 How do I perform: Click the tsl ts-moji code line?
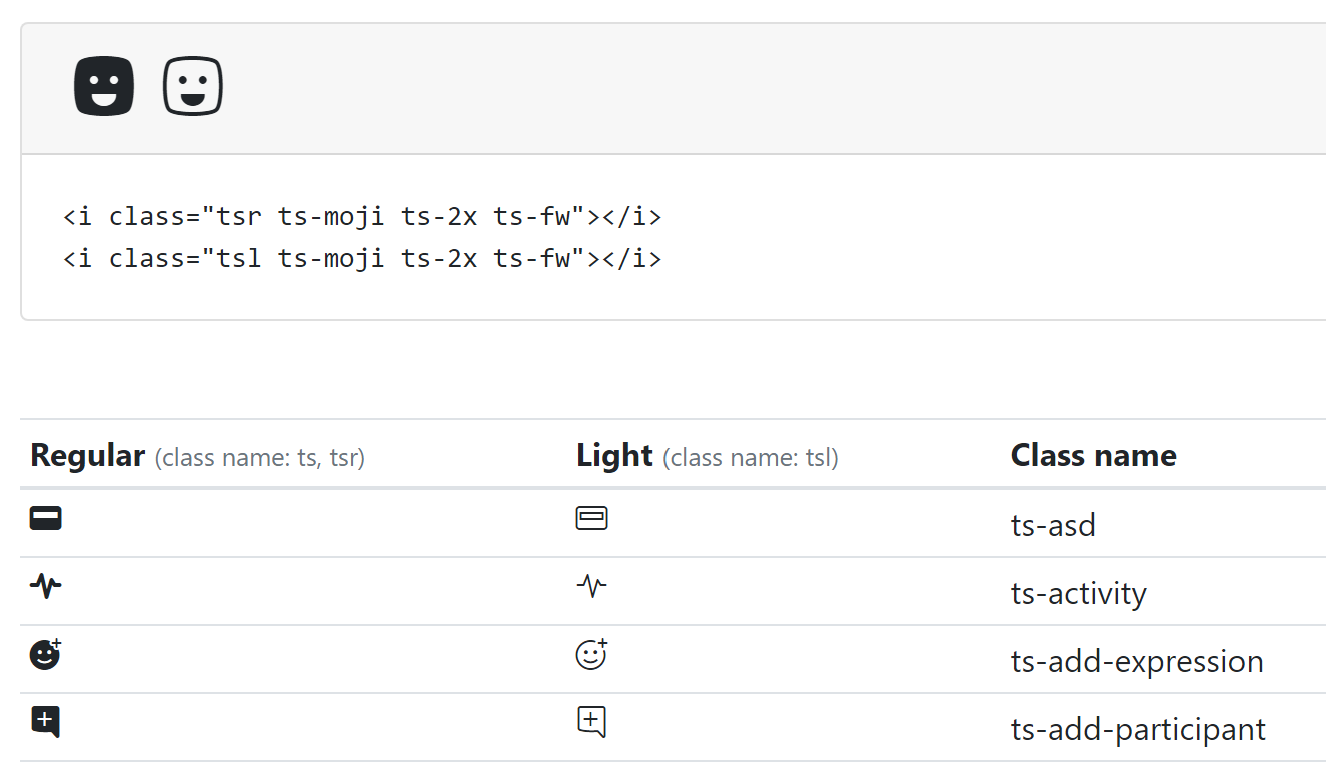click(362, 259)
